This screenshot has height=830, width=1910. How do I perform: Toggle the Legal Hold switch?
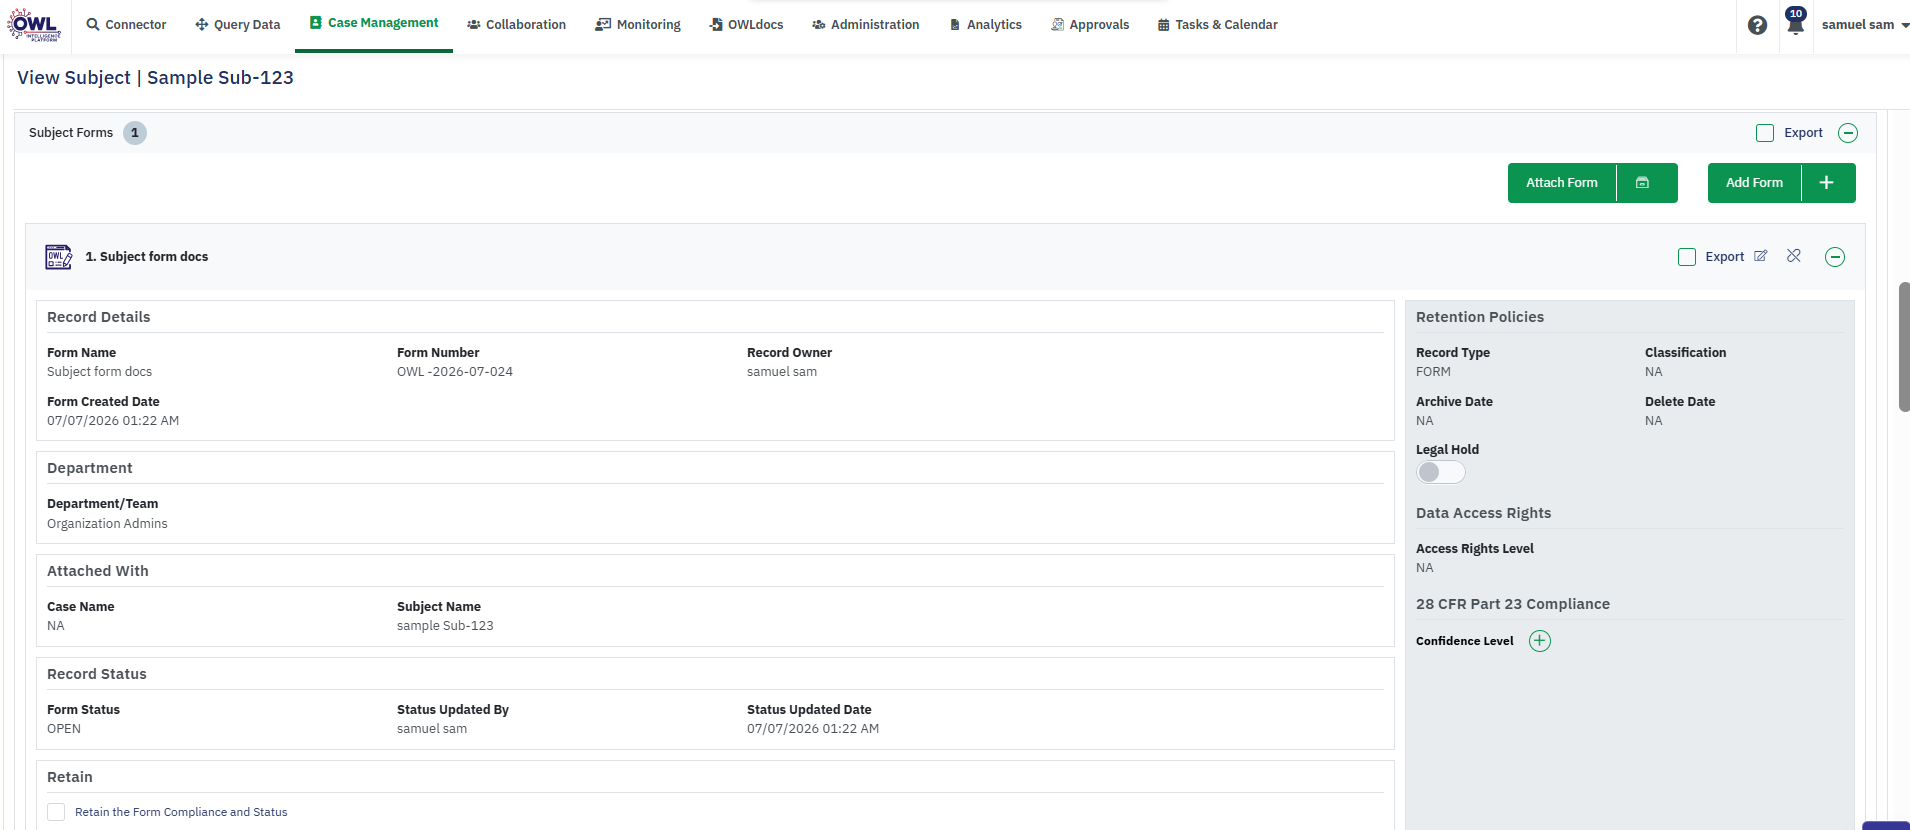pos(1441,472)
